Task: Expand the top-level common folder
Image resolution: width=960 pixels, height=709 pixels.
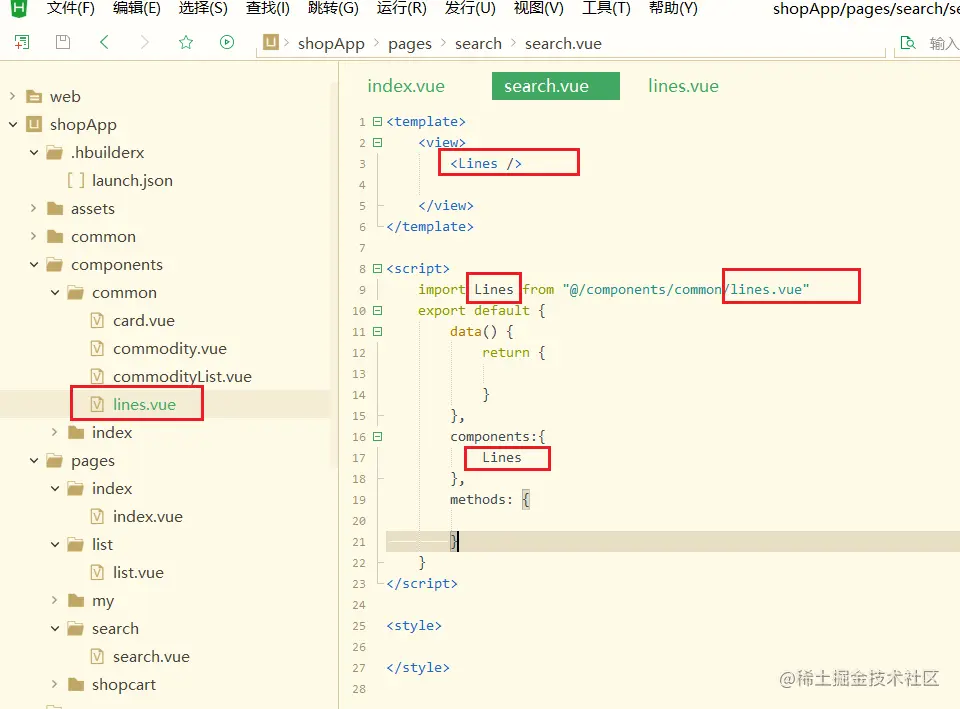Action: pyautogui.click(x=34, y=236)
